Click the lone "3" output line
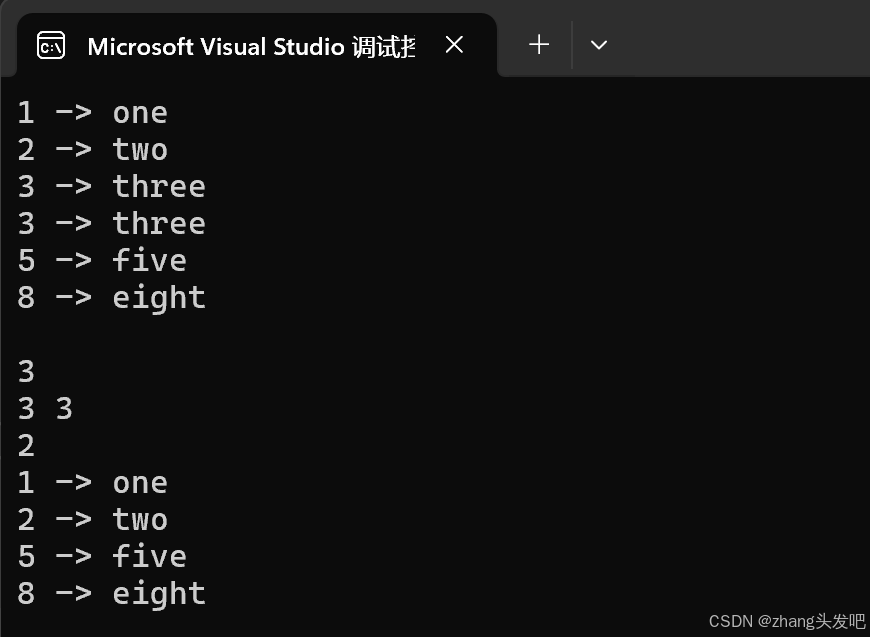The height and width of the screenshot is (637, 870). coord(26,372)
